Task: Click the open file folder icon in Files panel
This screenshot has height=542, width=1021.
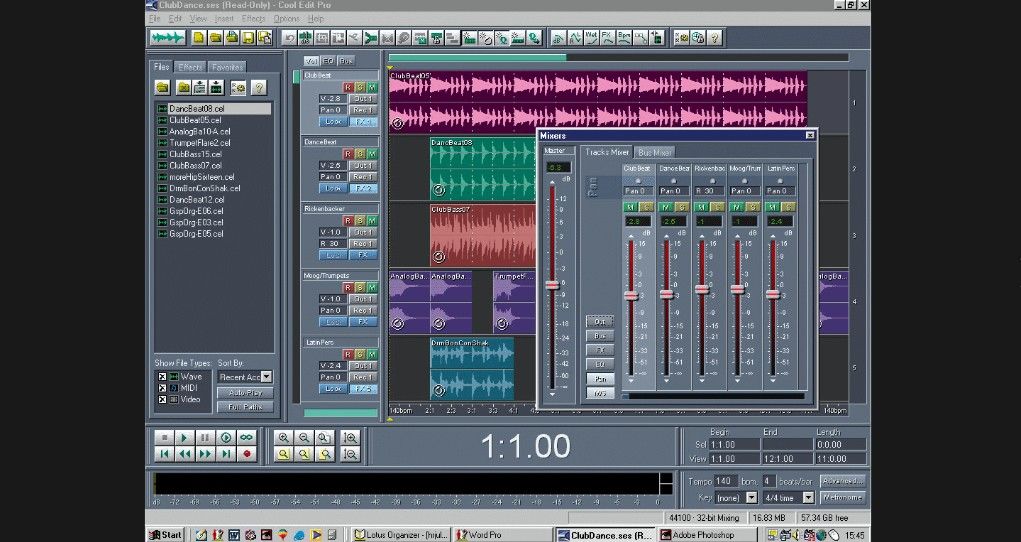Action: click(x=162, y=87)
